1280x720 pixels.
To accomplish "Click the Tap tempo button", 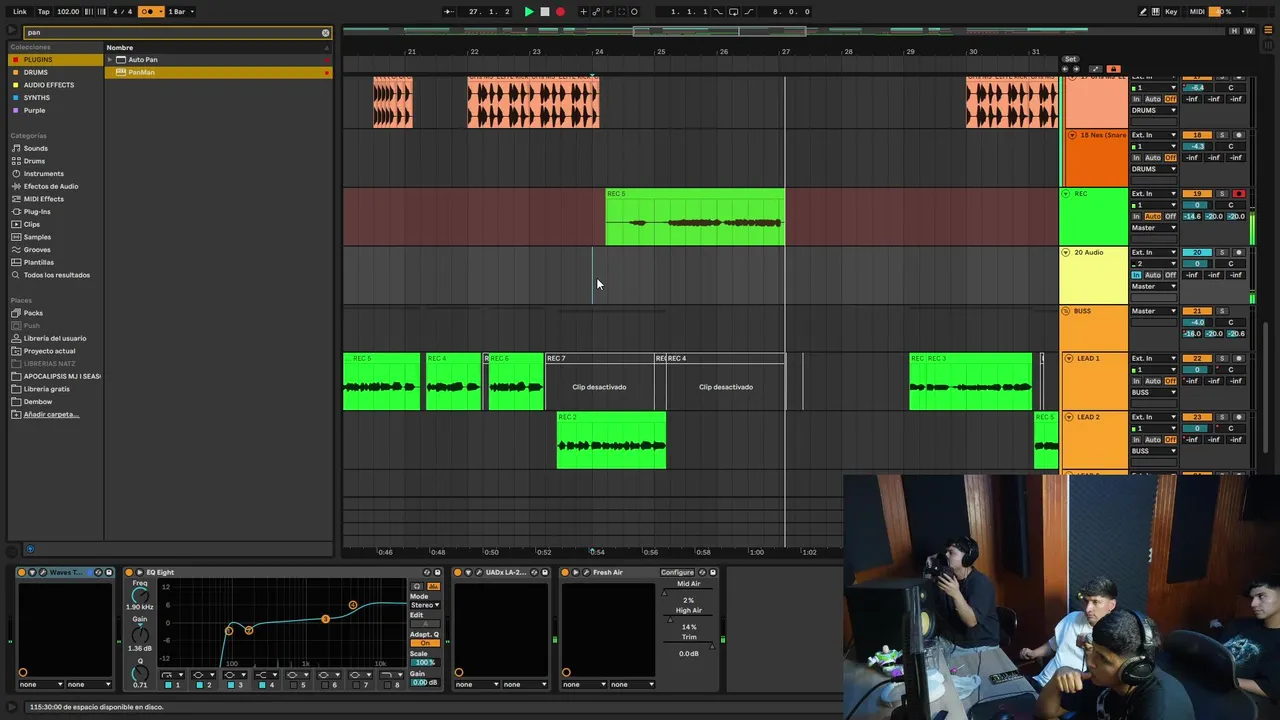I will pos(43,12).
